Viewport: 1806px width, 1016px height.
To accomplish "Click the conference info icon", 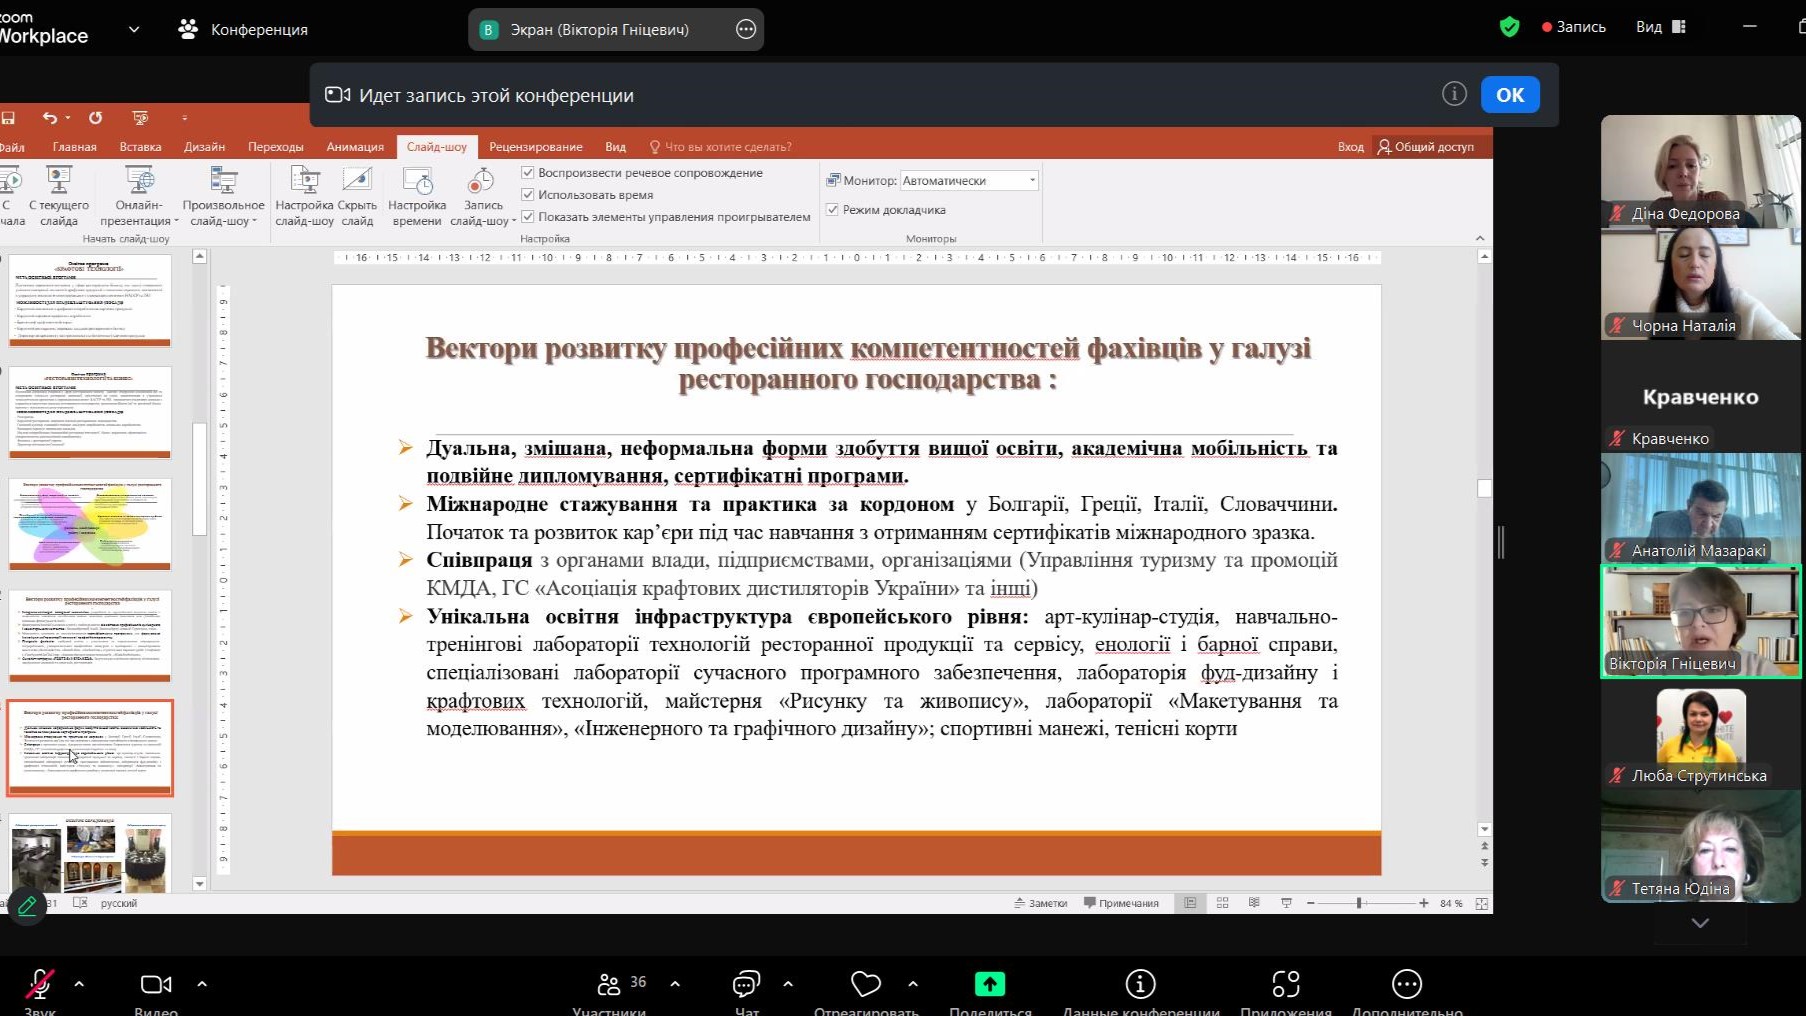I will (x=1140, y=984).
